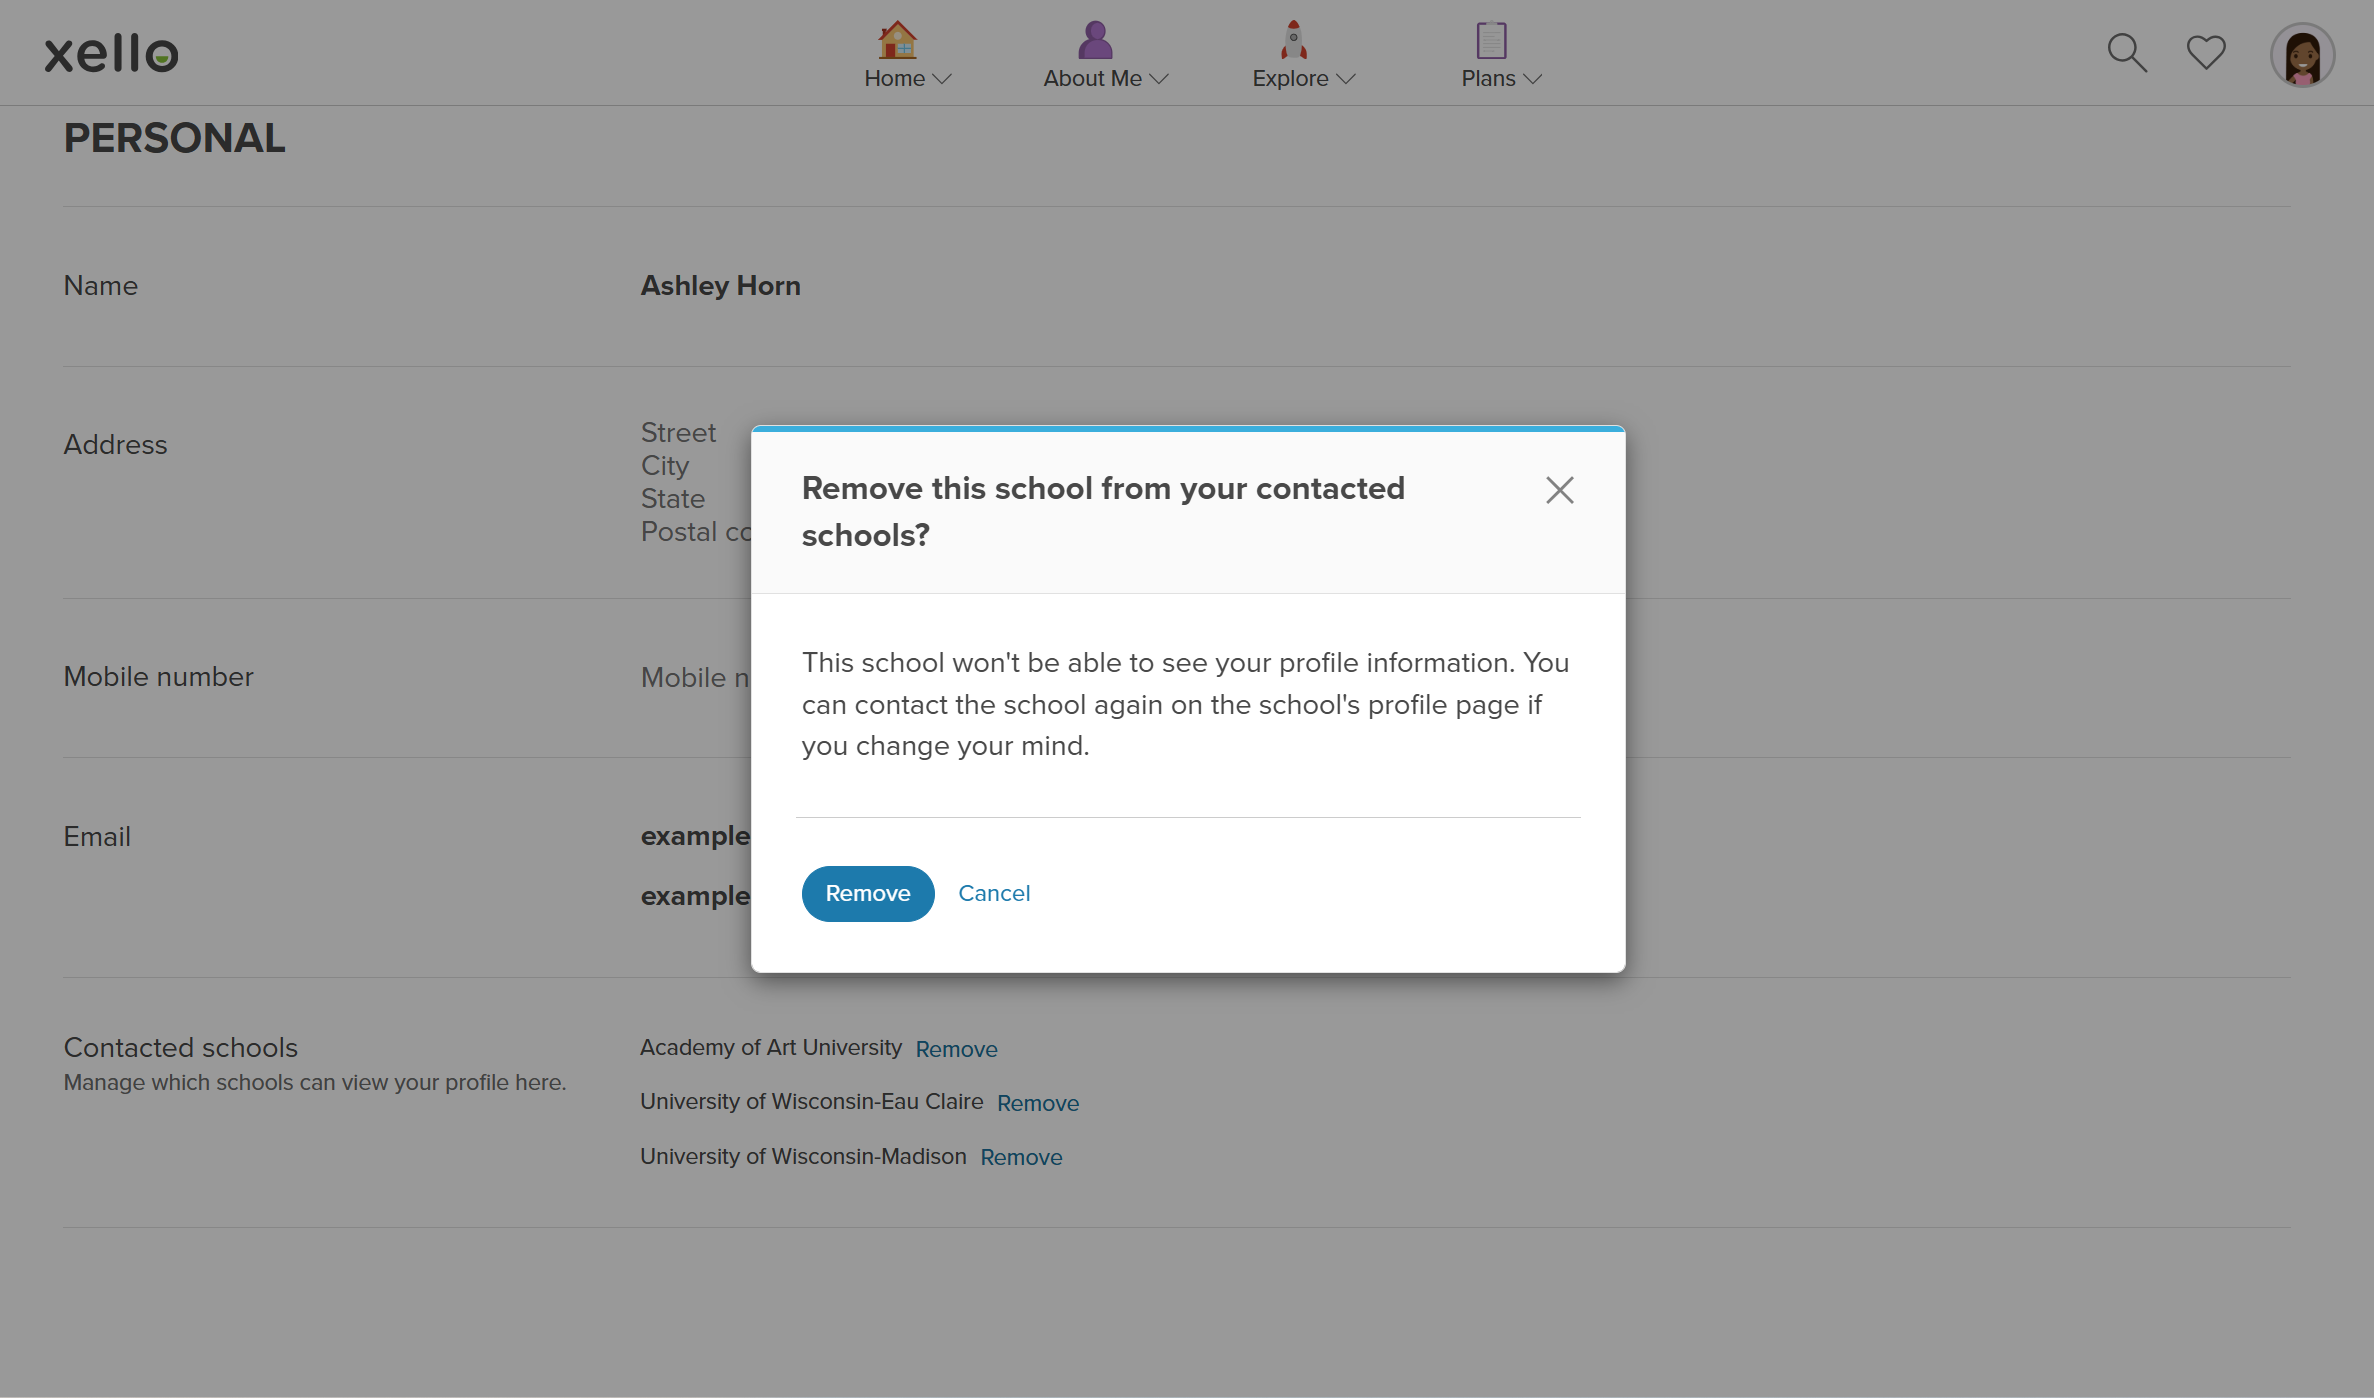
Task: Dismiss the dialog with the X
Action: click(1560, 490)
